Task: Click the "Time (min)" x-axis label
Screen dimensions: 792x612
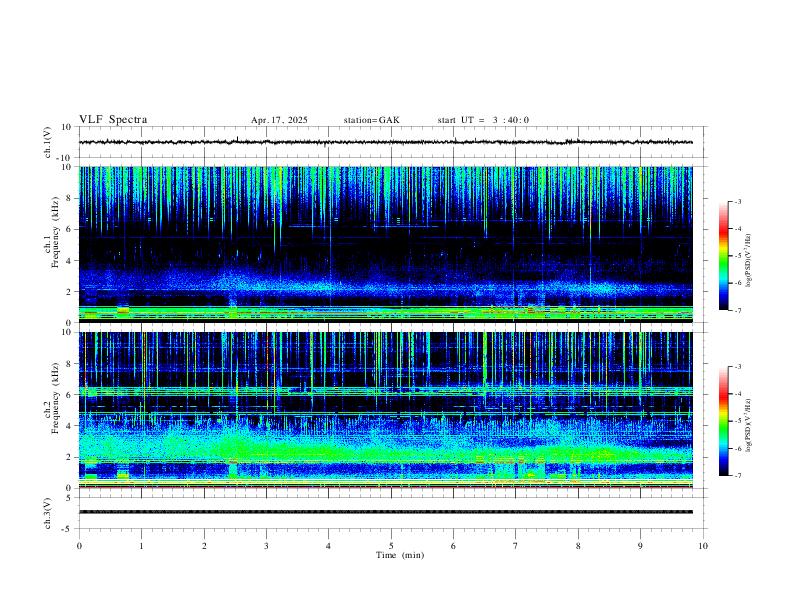Action: (400, 555)
